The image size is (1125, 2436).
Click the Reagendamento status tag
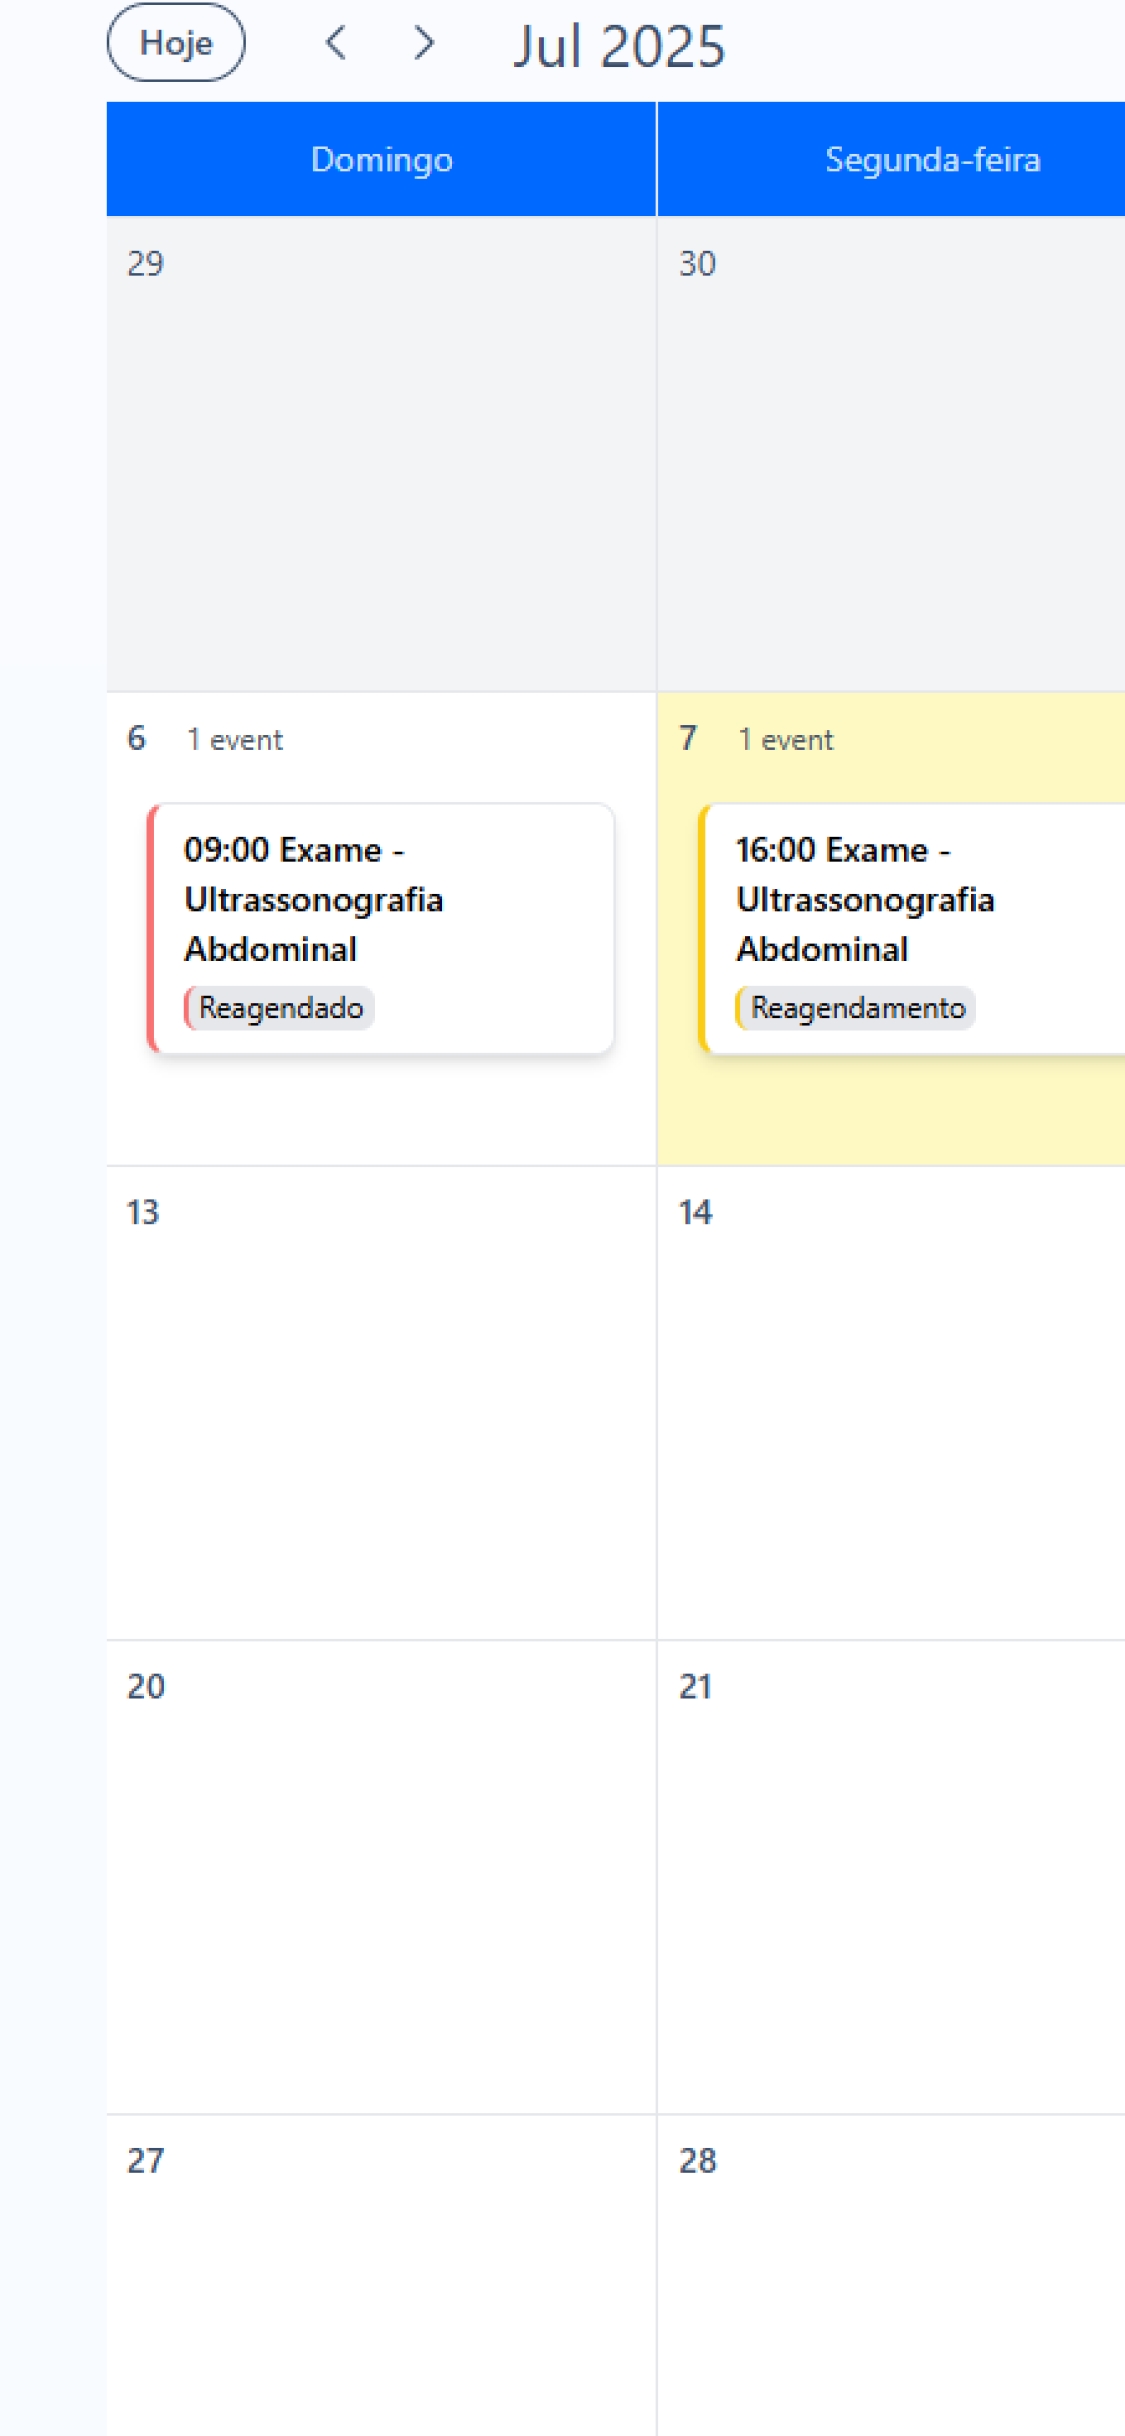pos(857,1008)
